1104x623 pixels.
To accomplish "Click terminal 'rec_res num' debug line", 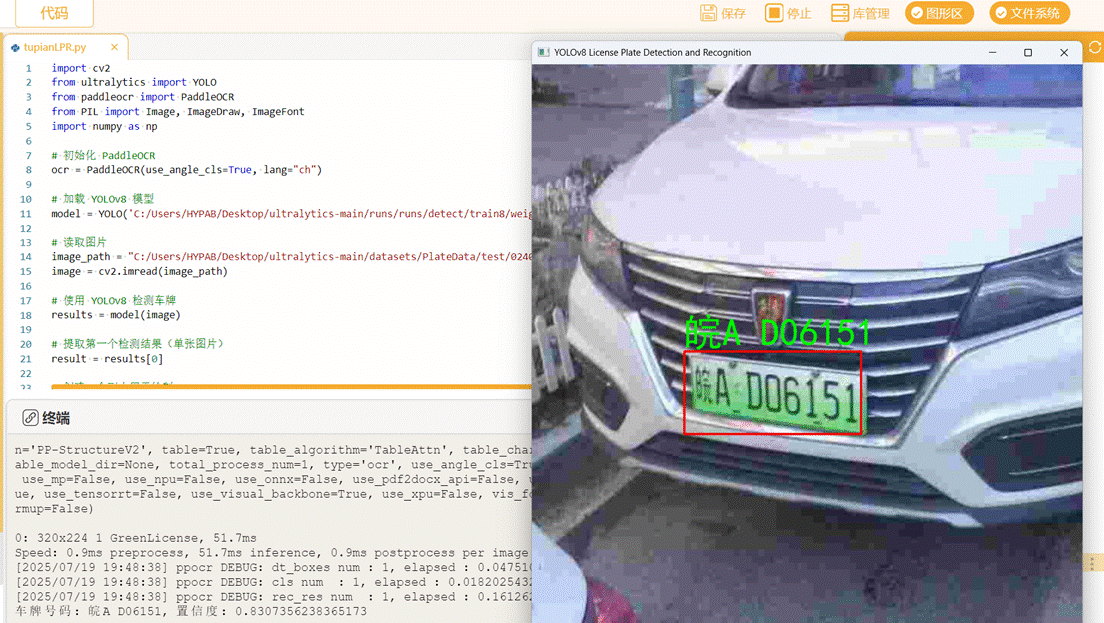I will (273, 597).
